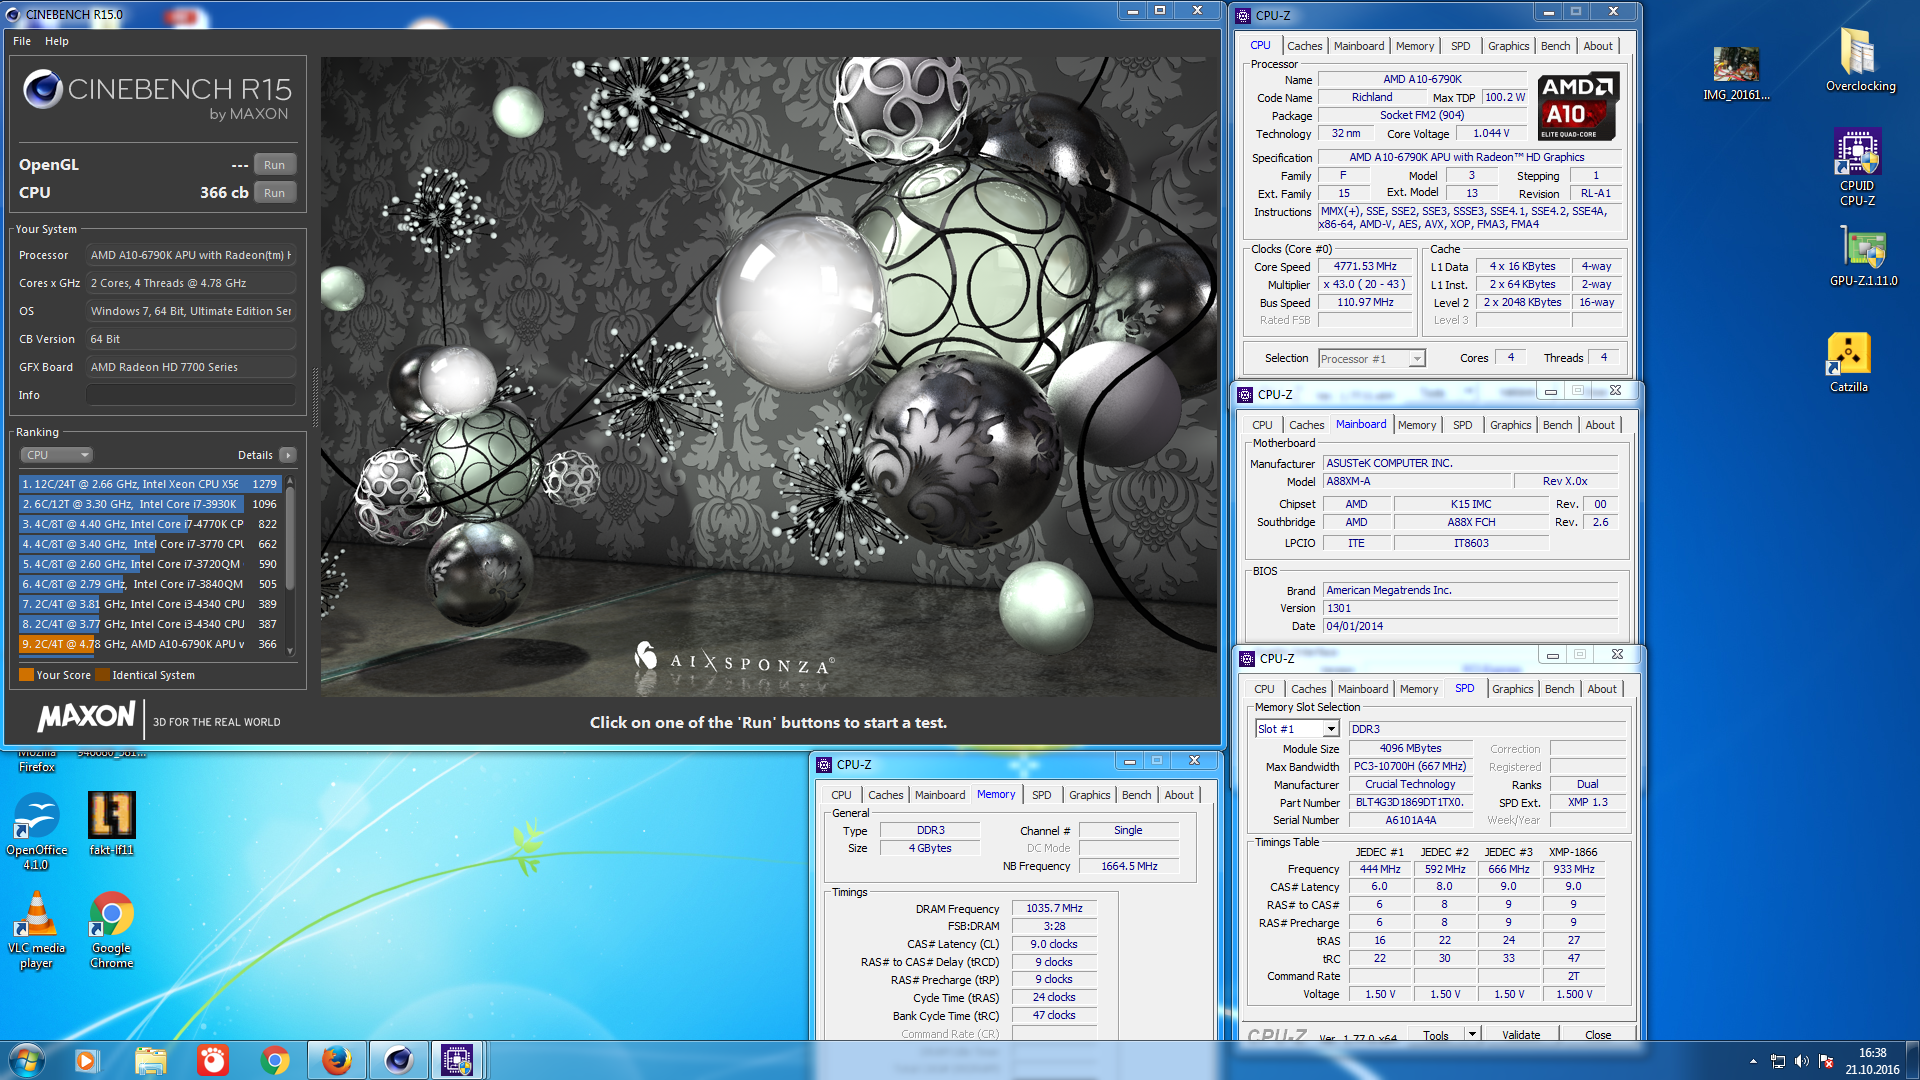Click the motherboard model A88XM-A field
The height and width of the screenshot is (1080, 1920).
pos(1416,482)
